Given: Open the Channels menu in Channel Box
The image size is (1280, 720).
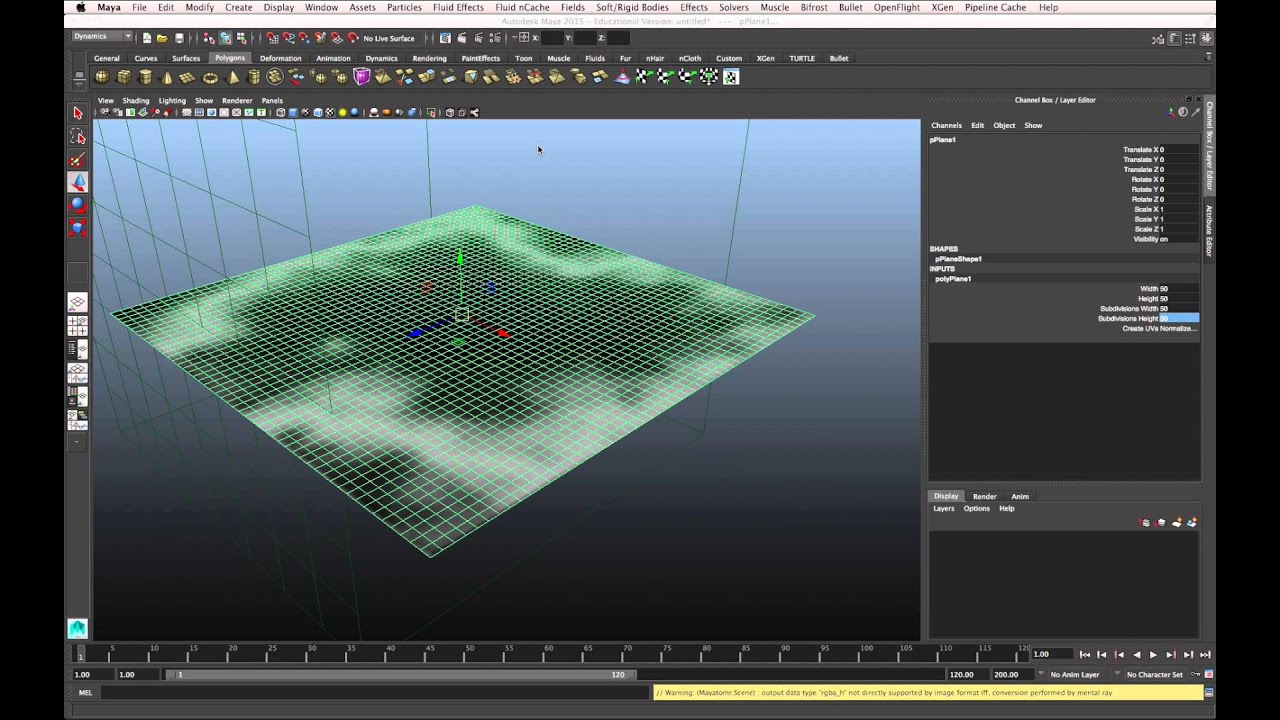Looking at the screenshot, I should [946, 125].
